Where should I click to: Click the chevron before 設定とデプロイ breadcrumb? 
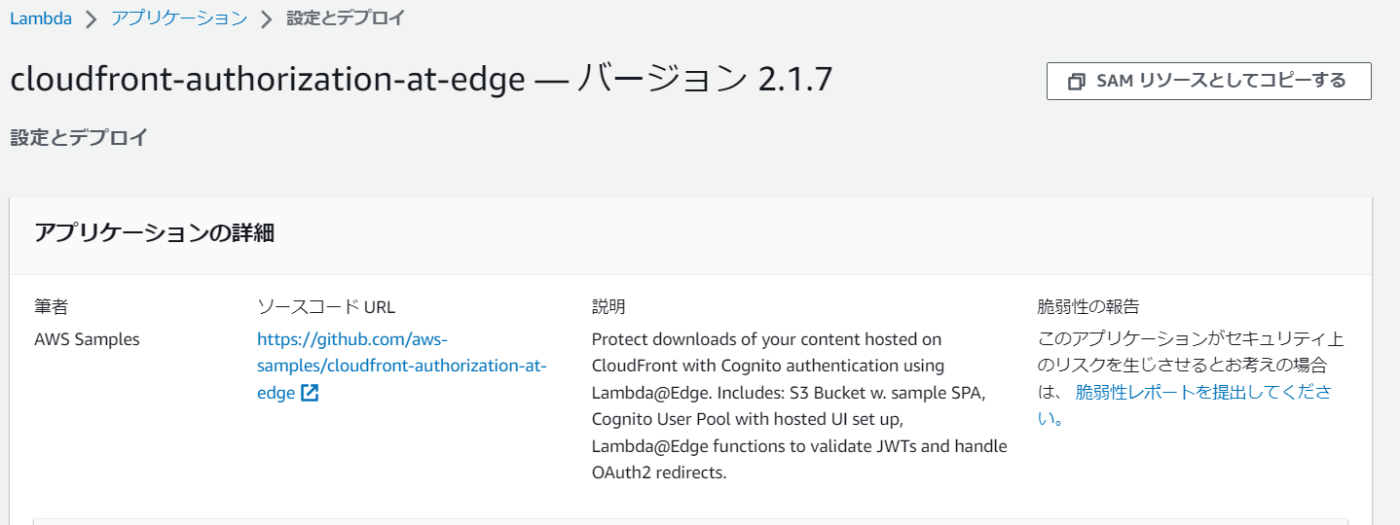click(x=266, y=19)
